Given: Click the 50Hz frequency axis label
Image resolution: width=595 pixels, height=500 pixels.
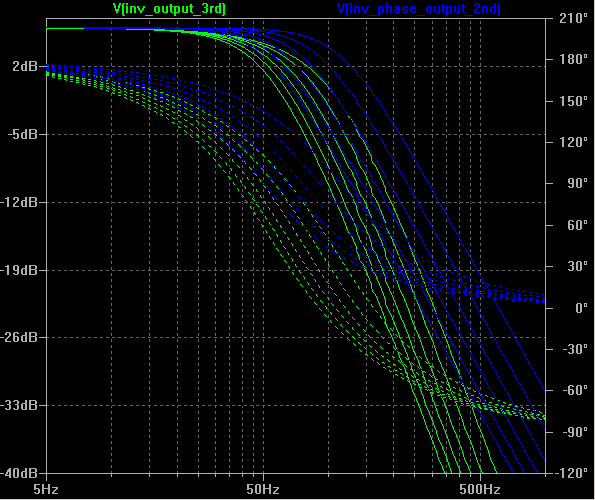Looking at the screenshot, I should coord(263,489).
